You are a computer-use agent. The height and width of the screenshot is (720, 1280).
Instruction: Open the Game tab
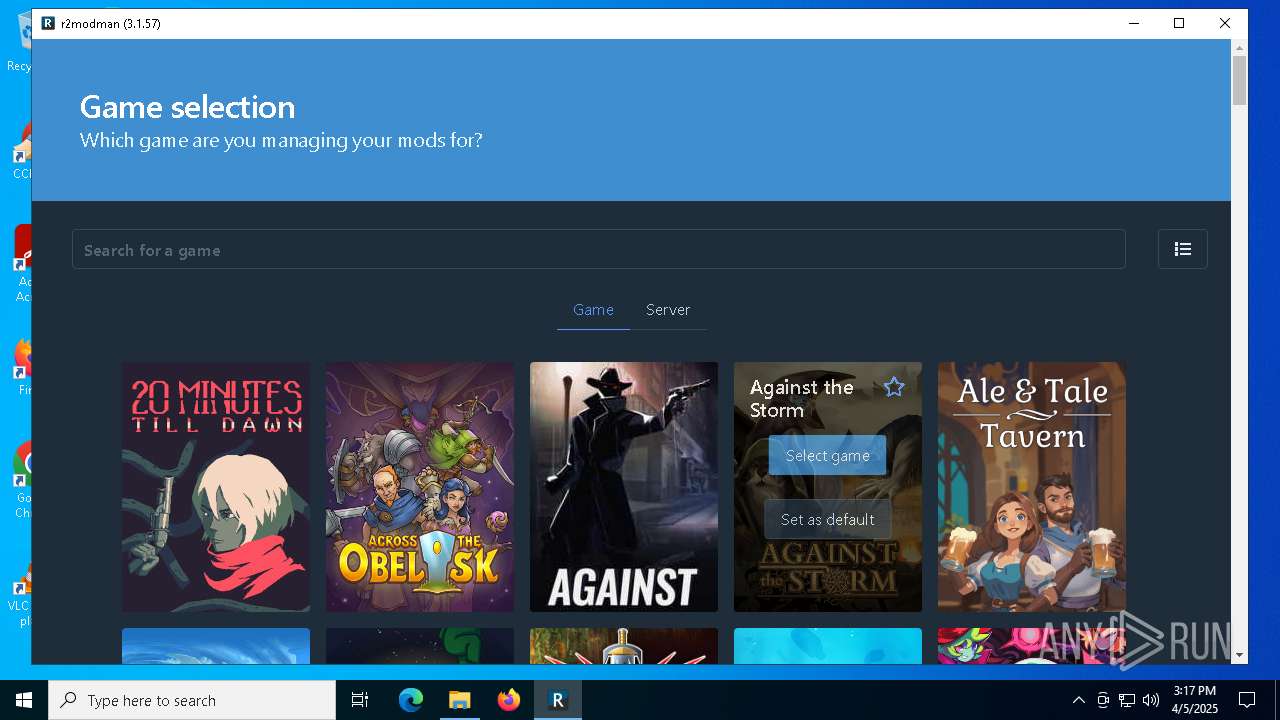tap(593, 310)
